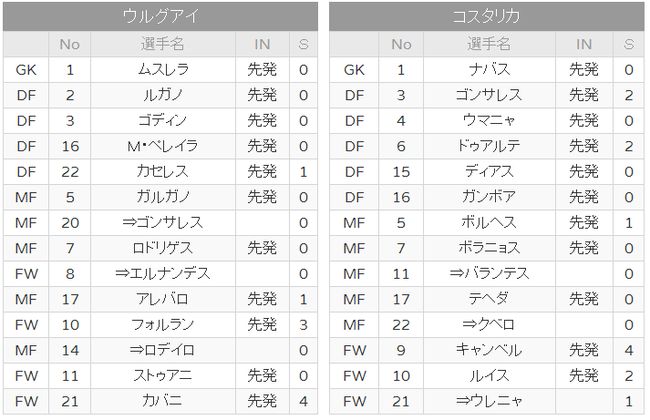The image size is (650, 420).
Task: Click the ウルグアイ team header
Action: click(x=160, y=16)
